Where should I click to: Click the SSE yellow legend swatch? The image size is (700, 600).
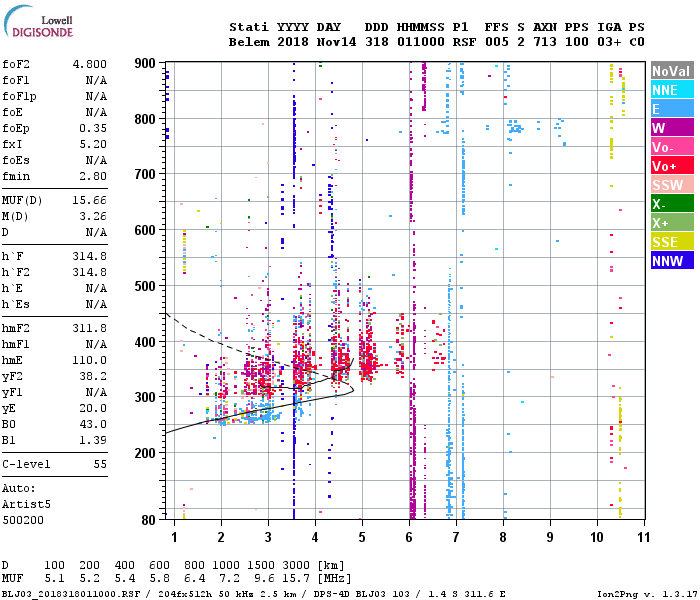pyautogui.click(x=672, y=242)
